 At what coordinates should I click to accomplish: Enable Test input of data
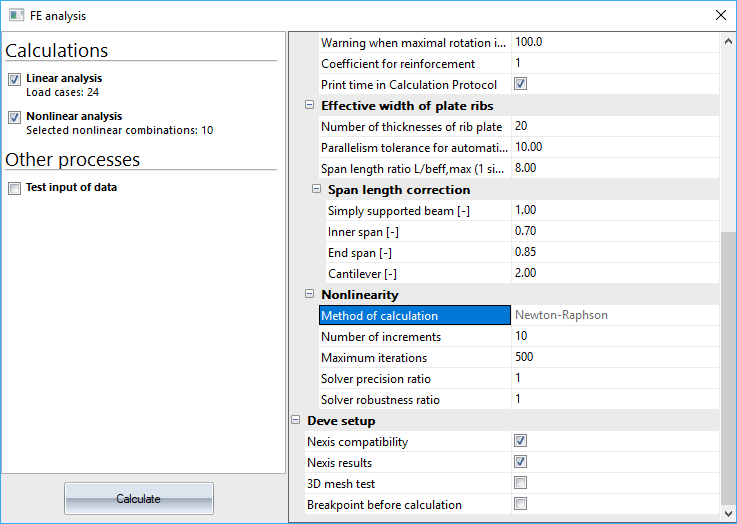[14, 188]
